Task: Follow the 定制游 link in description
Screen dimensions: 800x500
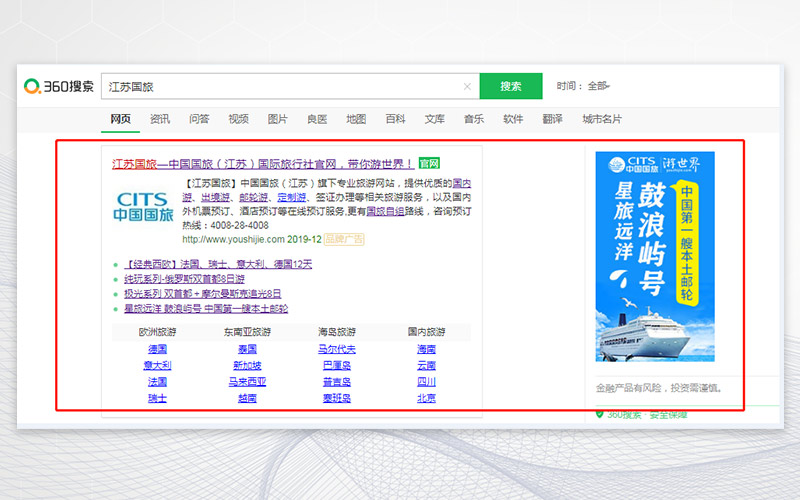Action: pos(292,197)
